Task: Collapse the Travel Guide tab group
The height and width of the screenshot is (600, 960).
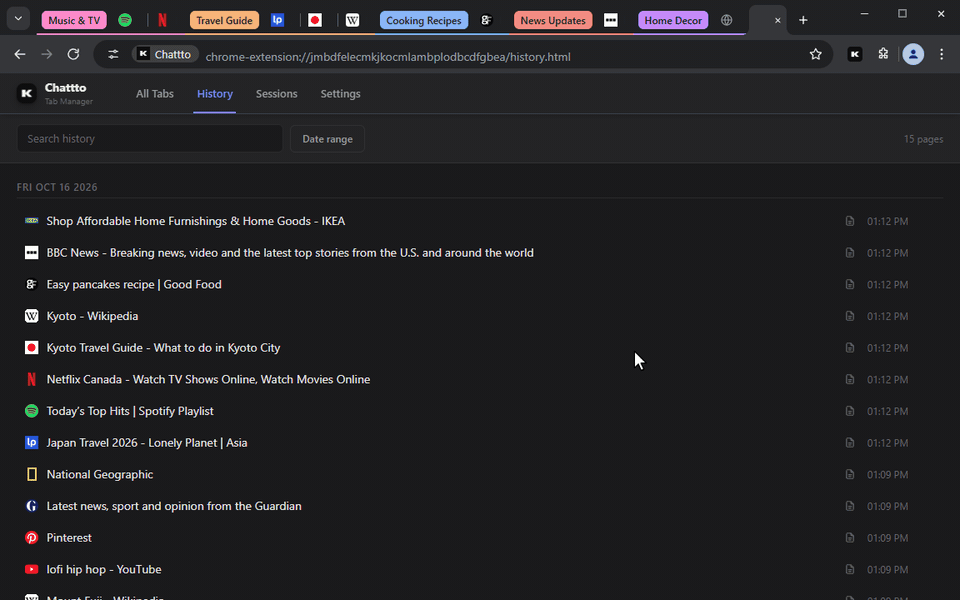Action: pos(224,20)
